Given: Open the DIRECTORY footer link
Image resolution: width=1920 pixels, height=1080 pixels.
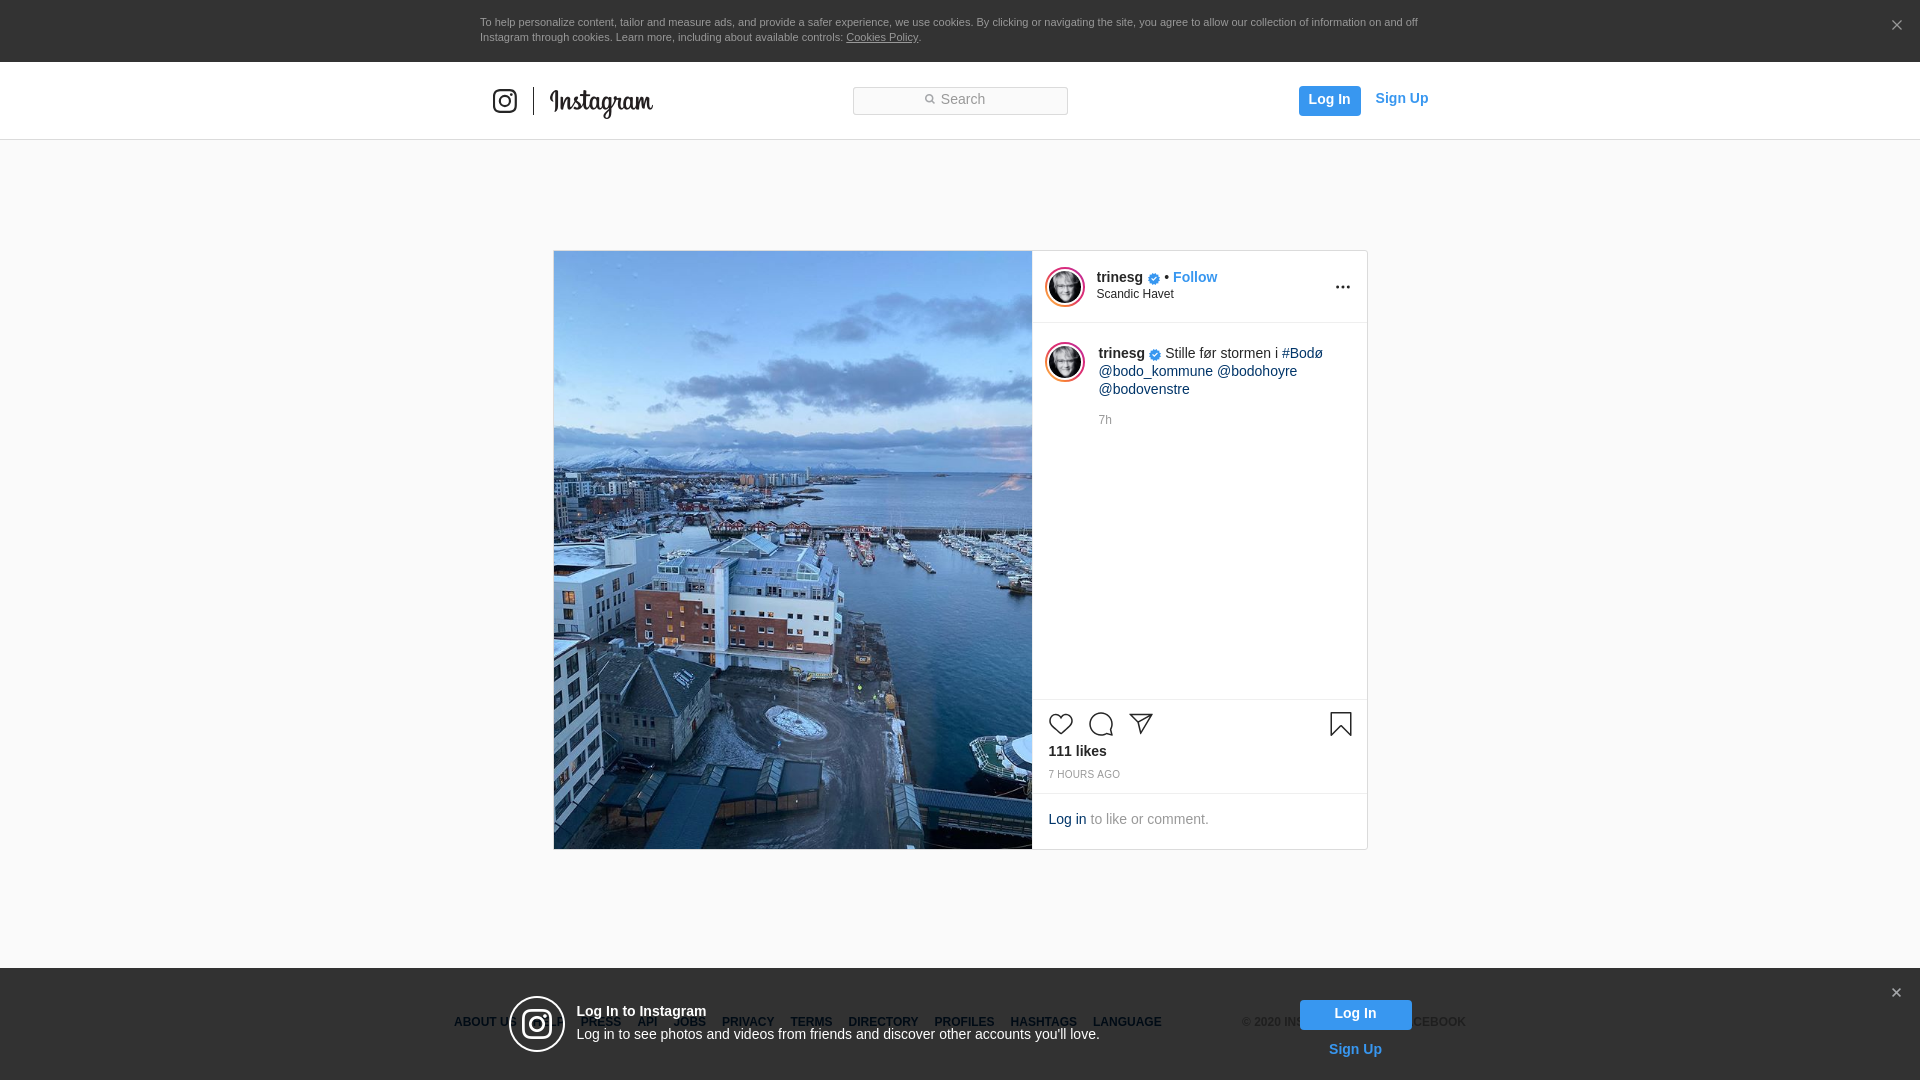Looking at the screenshot, I should pos(883,1022).
